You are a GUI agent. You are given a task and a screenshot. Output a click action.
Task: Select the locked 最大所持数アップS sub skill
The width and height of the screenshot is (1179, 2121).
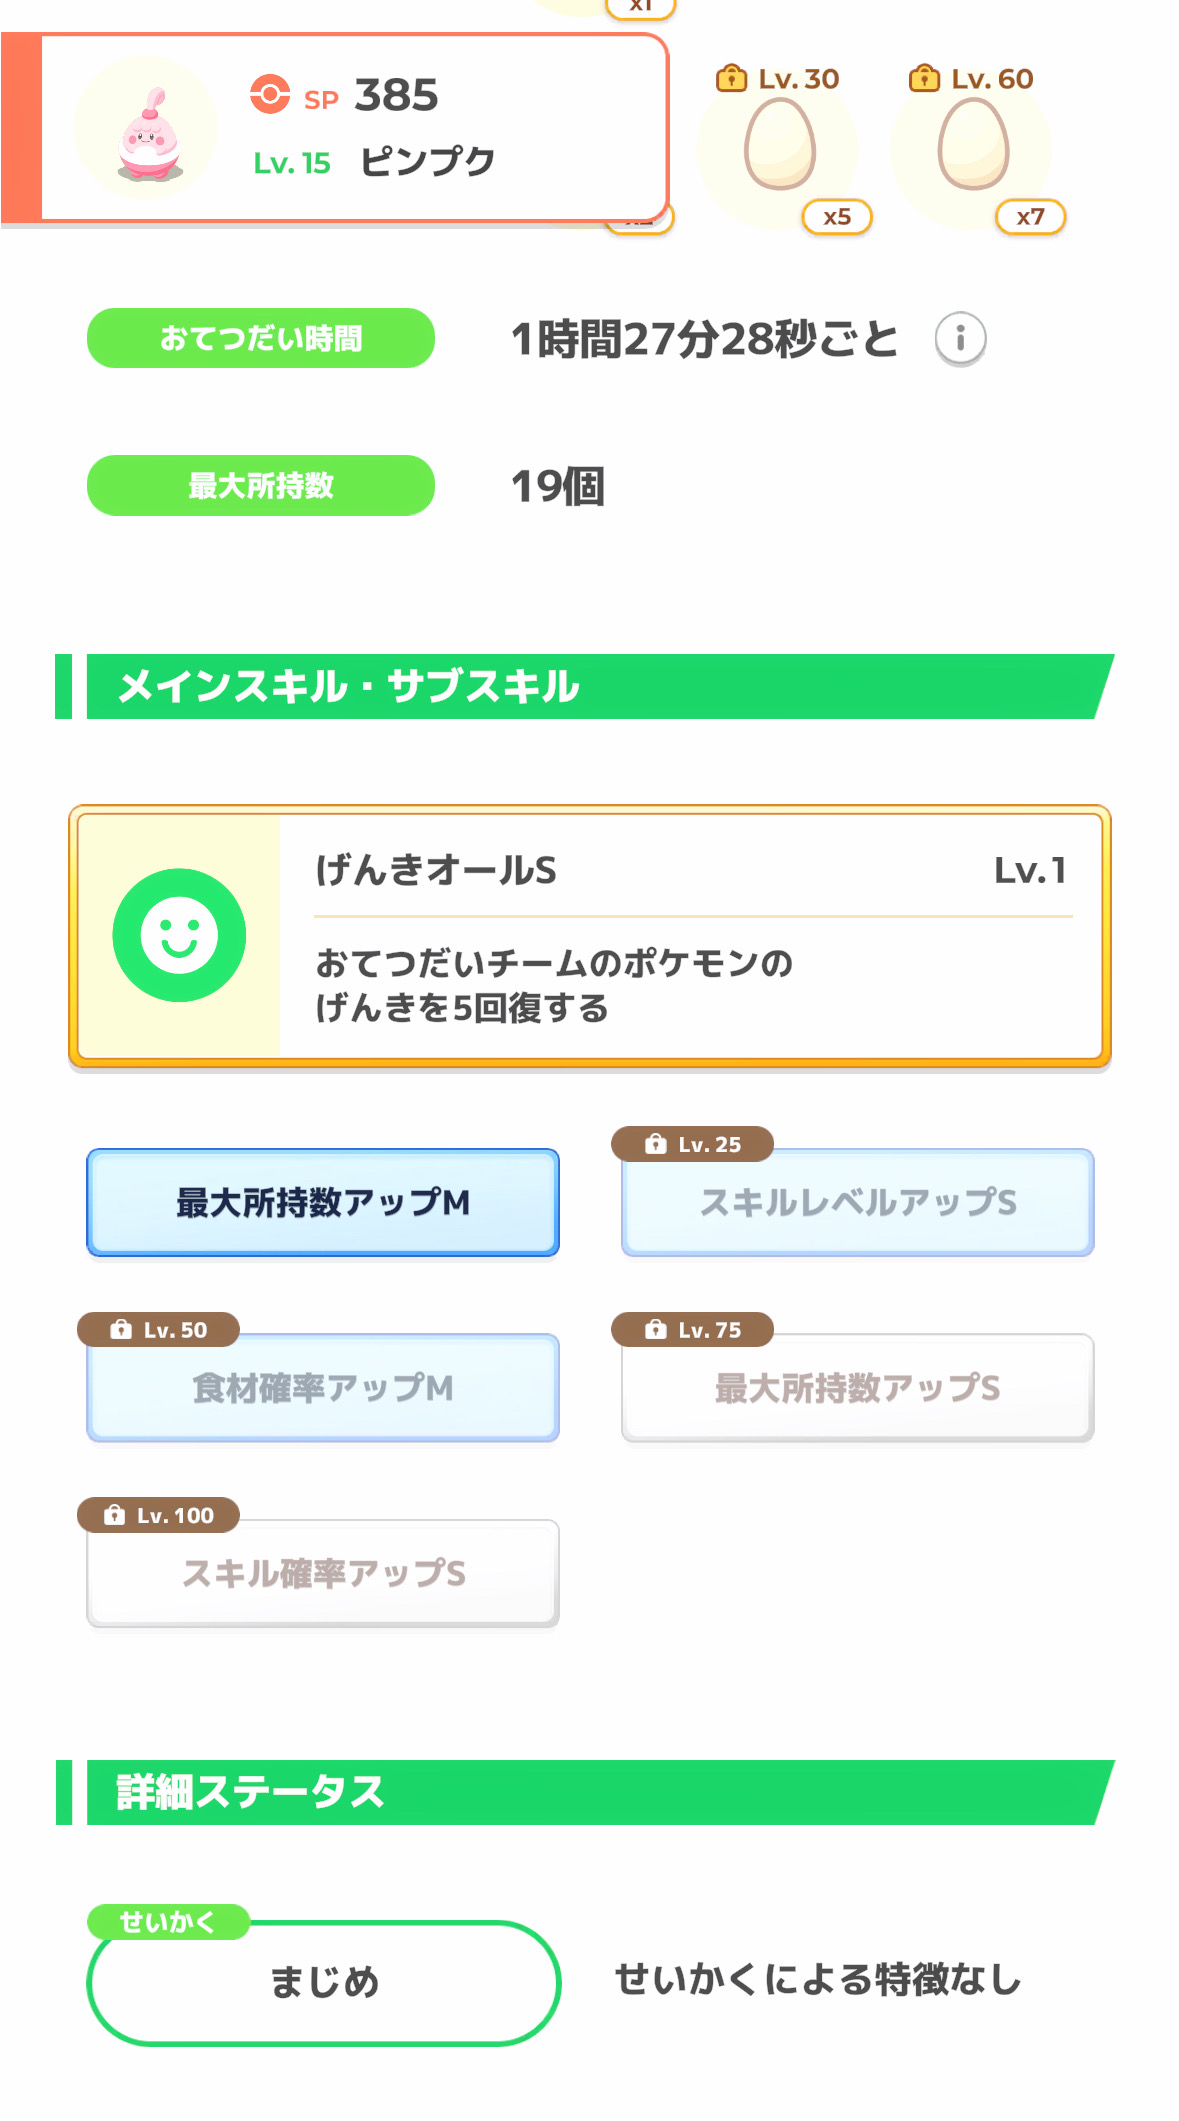[x=857, y=1389]
